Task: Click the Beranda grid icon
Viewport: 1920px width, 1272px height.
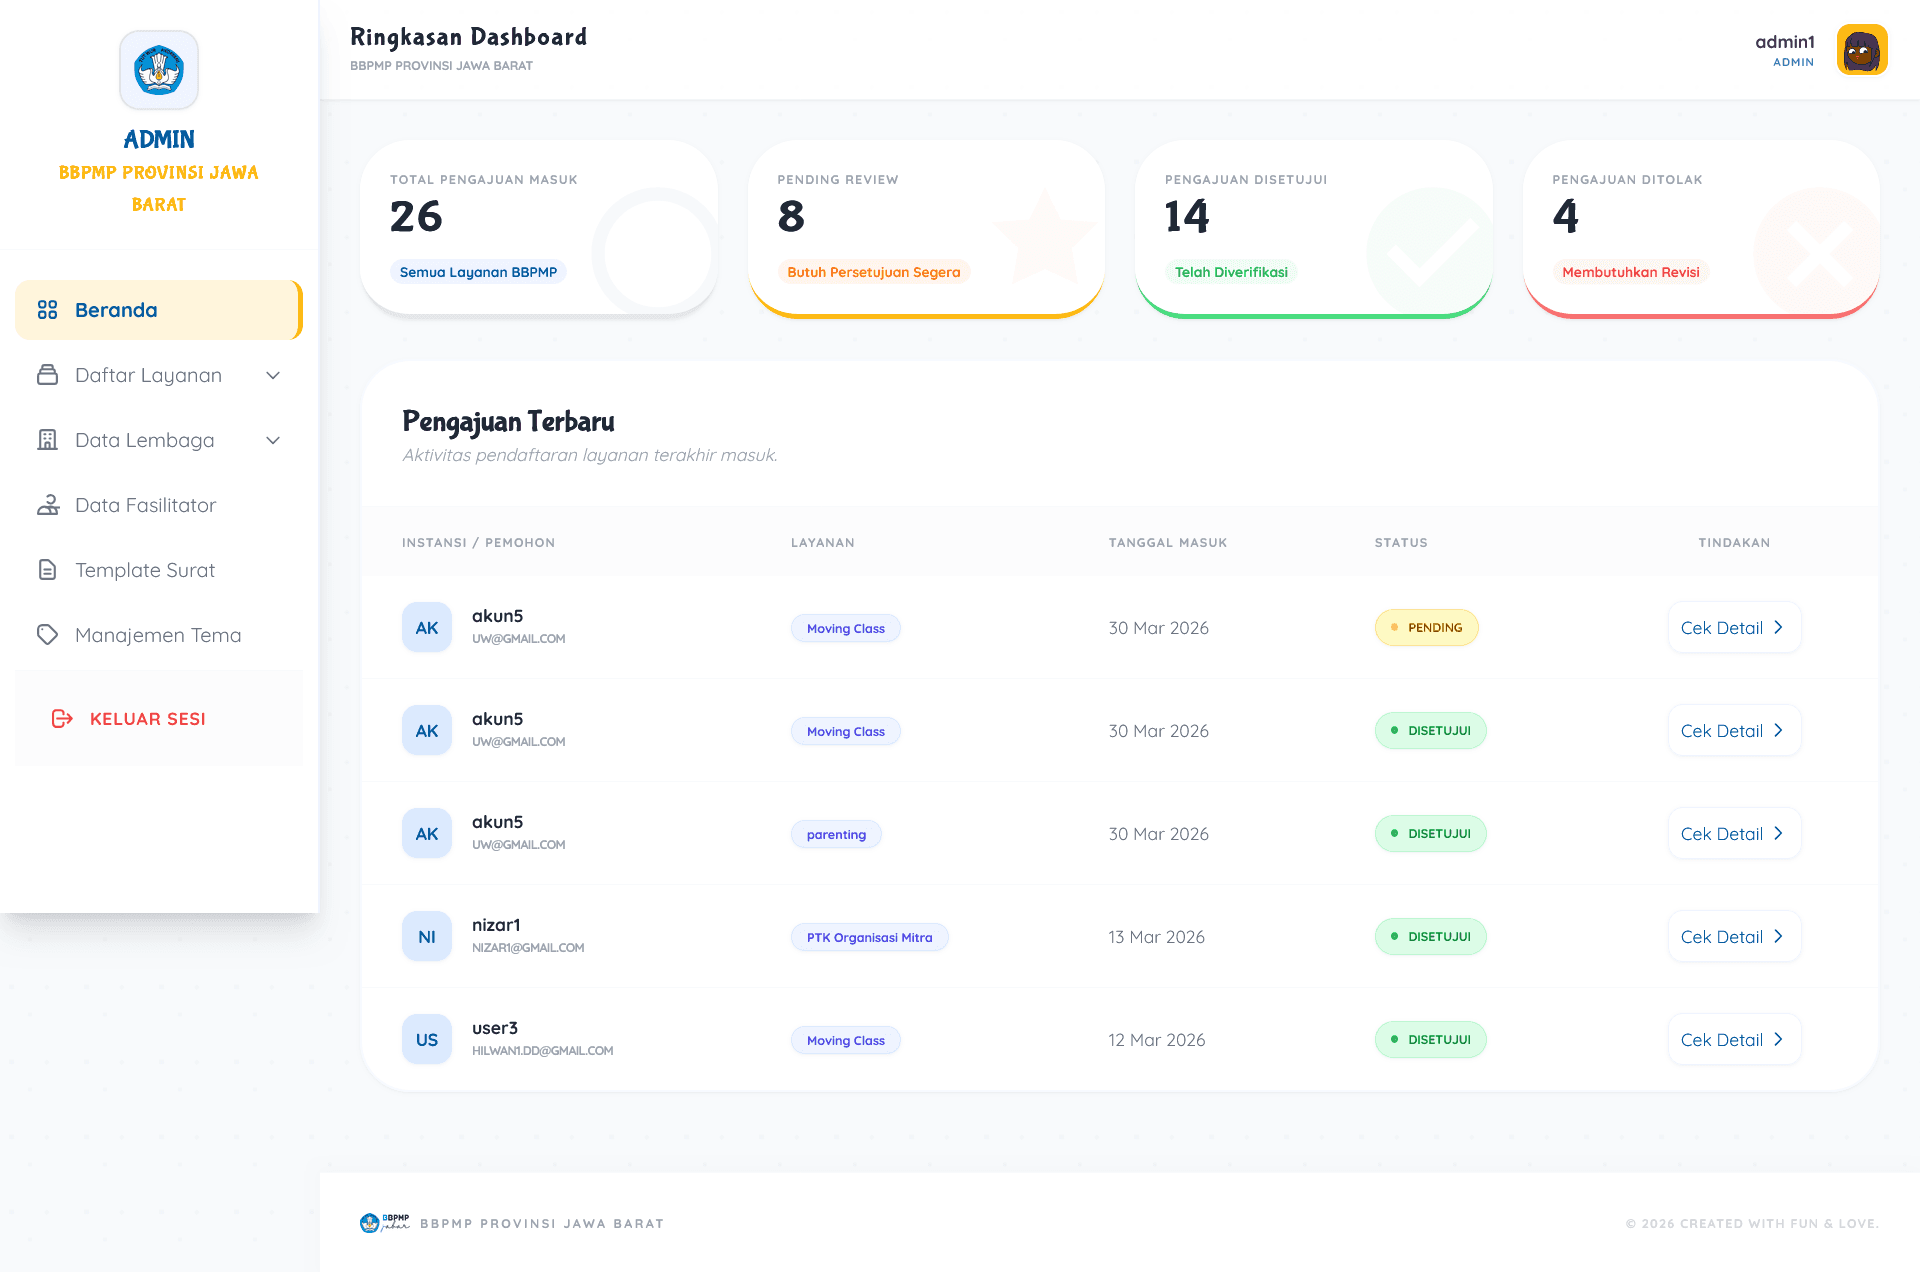Action: click(47, 310)
